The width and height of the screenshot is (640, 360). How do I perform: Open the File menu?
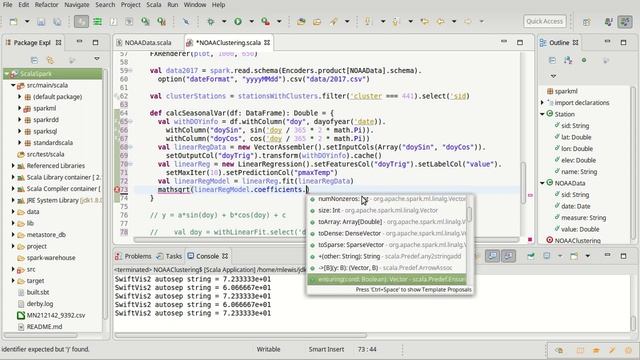pyautogui.click(x=7, y=5)
